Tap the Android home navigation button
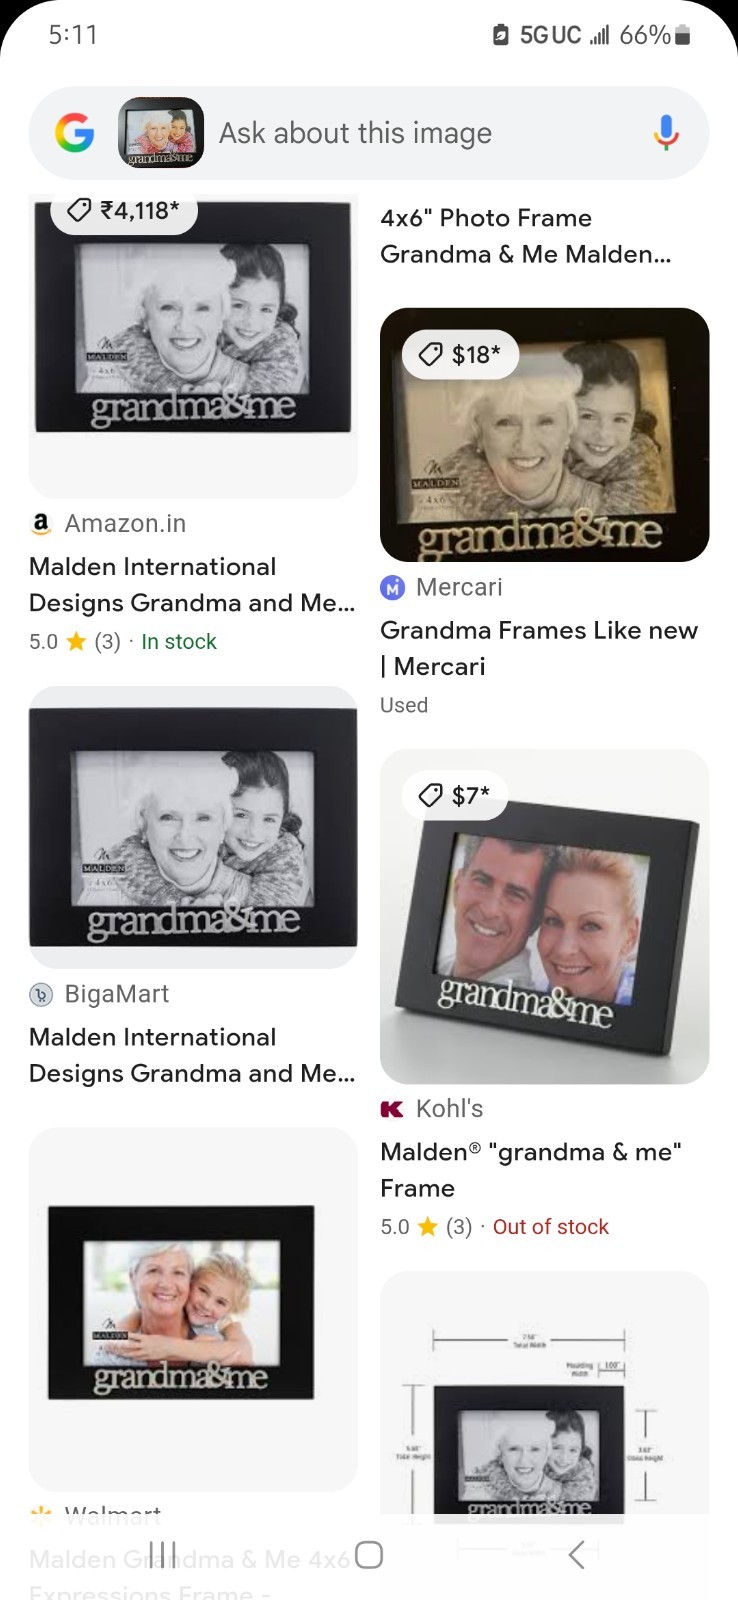738x1600 pixels. click(x=369, y=1555)
